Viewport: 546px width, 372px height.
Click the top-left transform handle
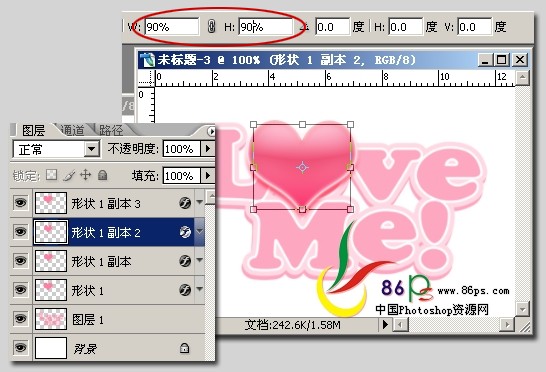click(x=254, y=124)
